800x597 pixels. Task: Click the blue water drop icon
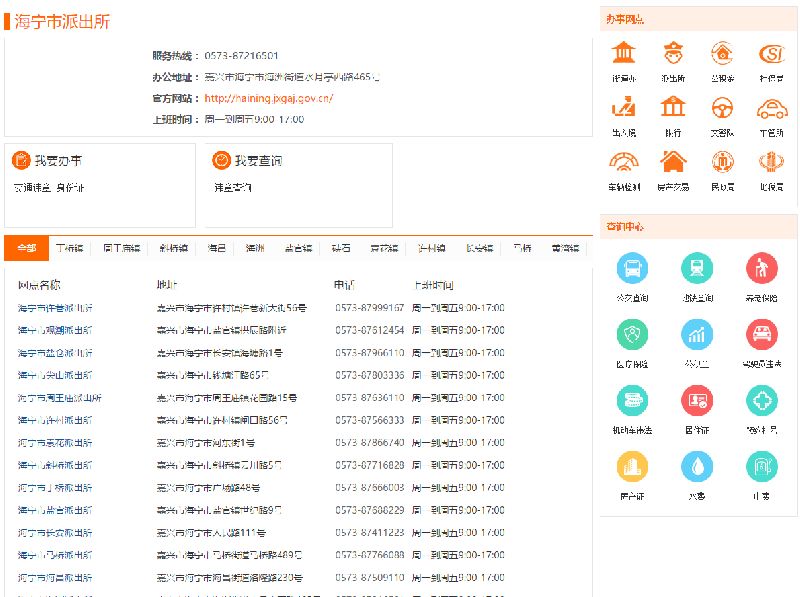point(697,466)
